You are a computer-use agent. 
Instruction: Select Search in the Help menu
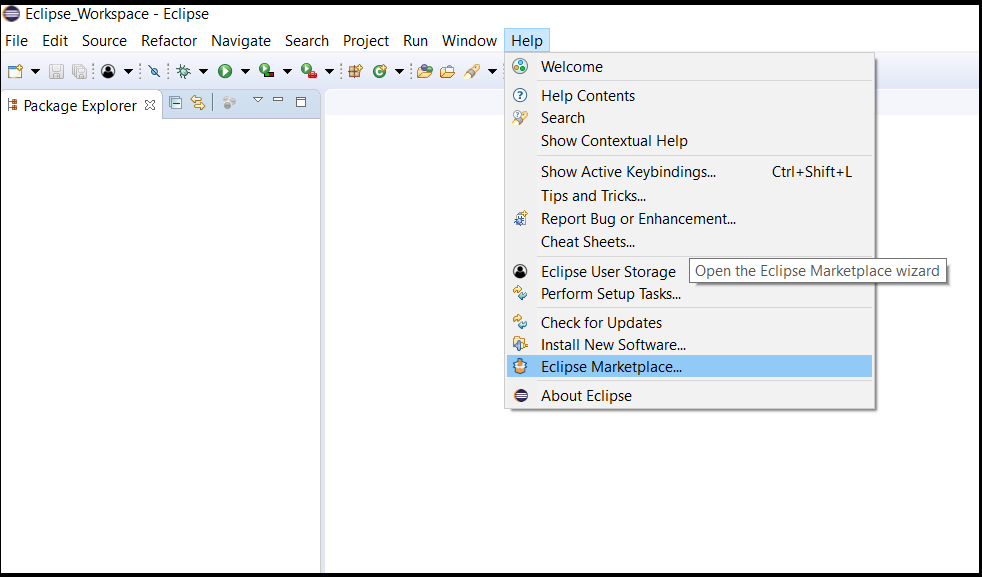pos(689,118)
